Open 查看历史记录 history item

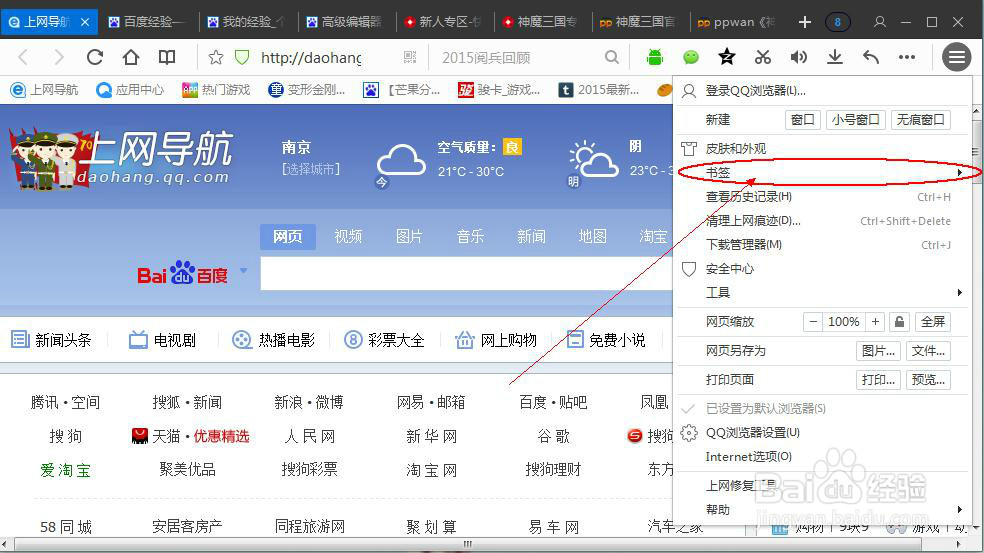[x=749, y=196]
